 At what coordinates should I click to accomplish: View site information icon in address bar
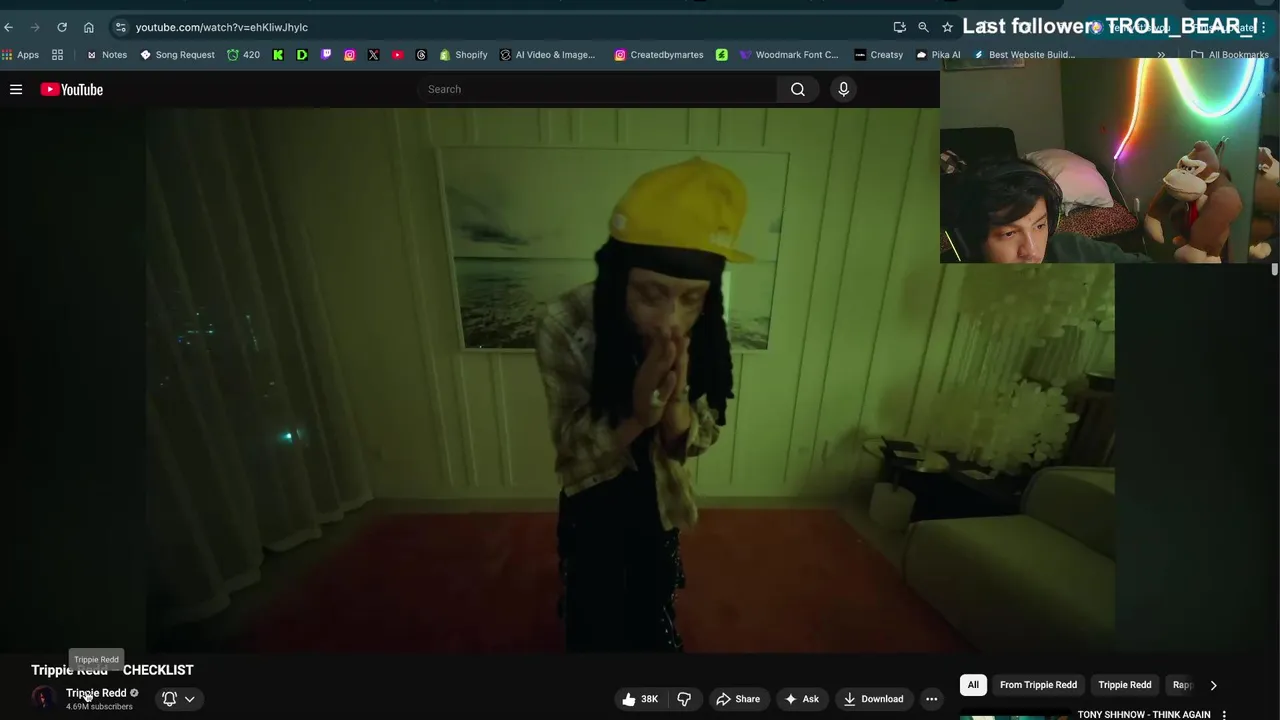[x=121, y=27]
